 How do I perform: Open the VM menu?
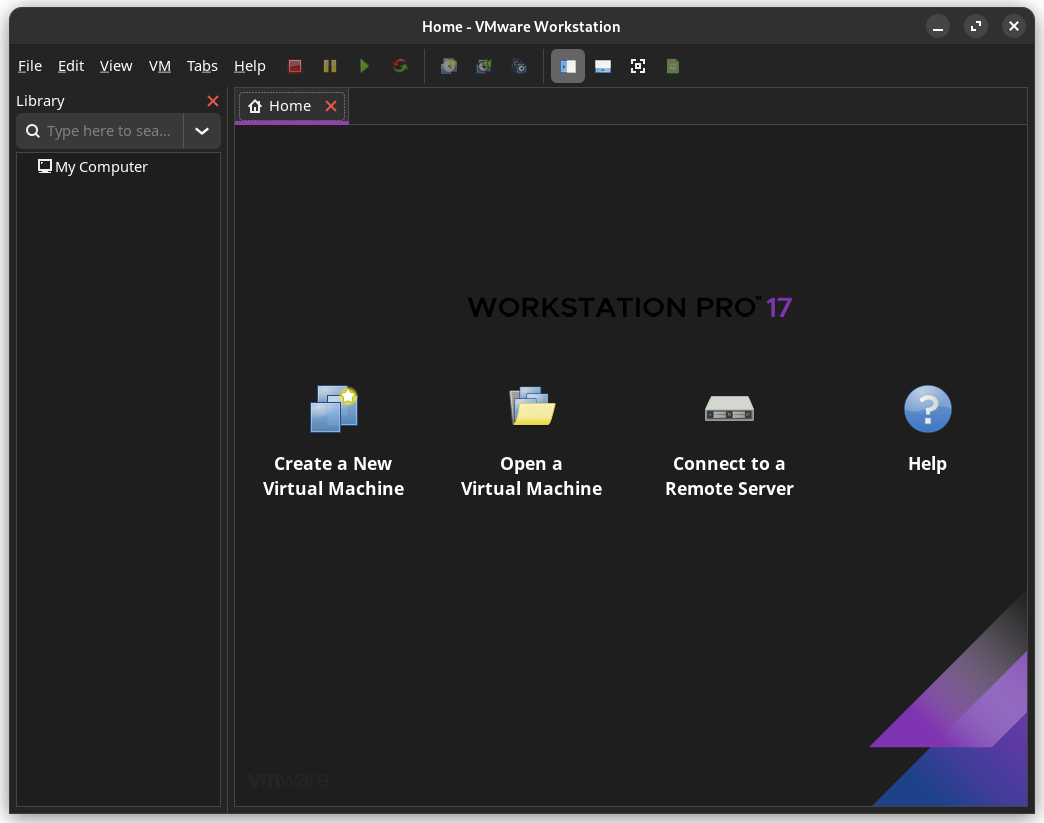coord(160,66)
